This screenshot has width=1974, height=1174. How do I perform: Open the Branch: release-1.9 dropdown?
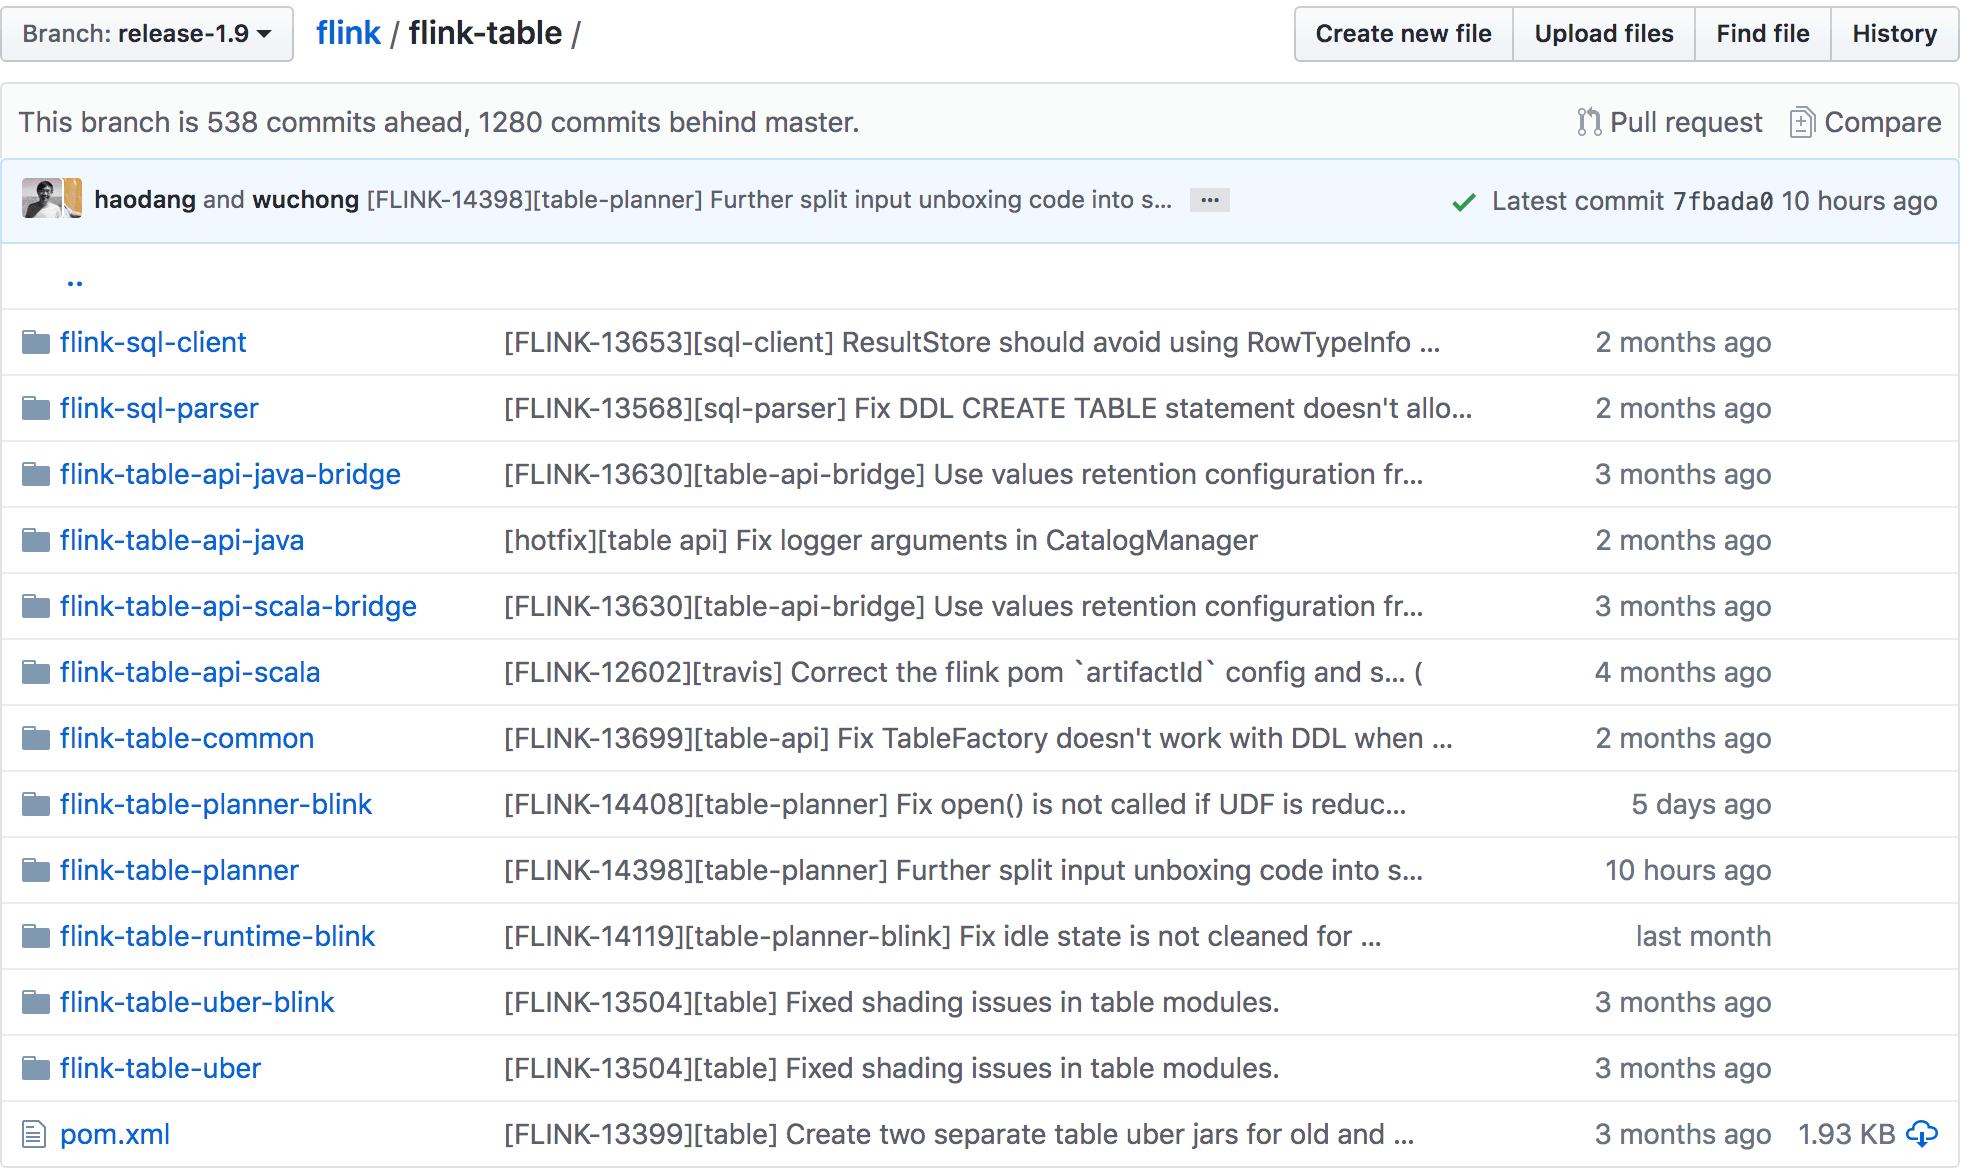pos(147,34)
